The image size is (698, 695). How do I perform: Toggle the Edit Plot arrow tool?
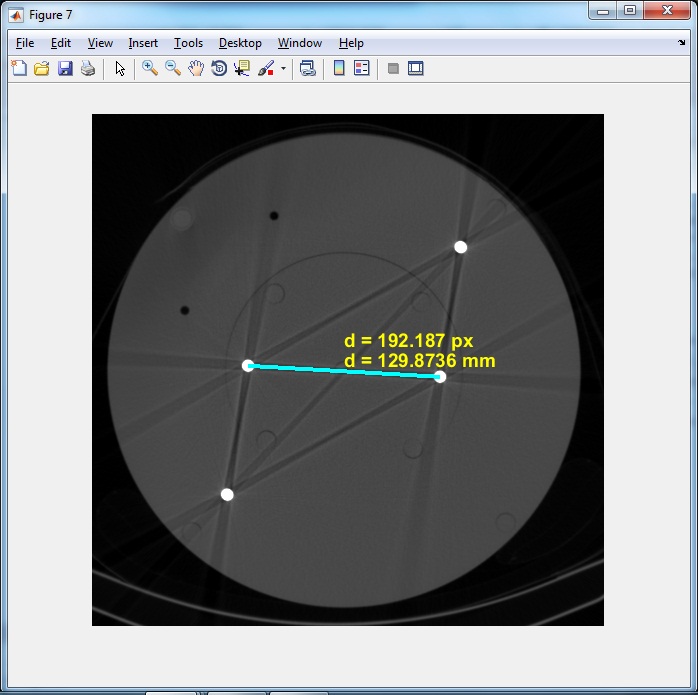pyautogui.click(x=120, y=69)
